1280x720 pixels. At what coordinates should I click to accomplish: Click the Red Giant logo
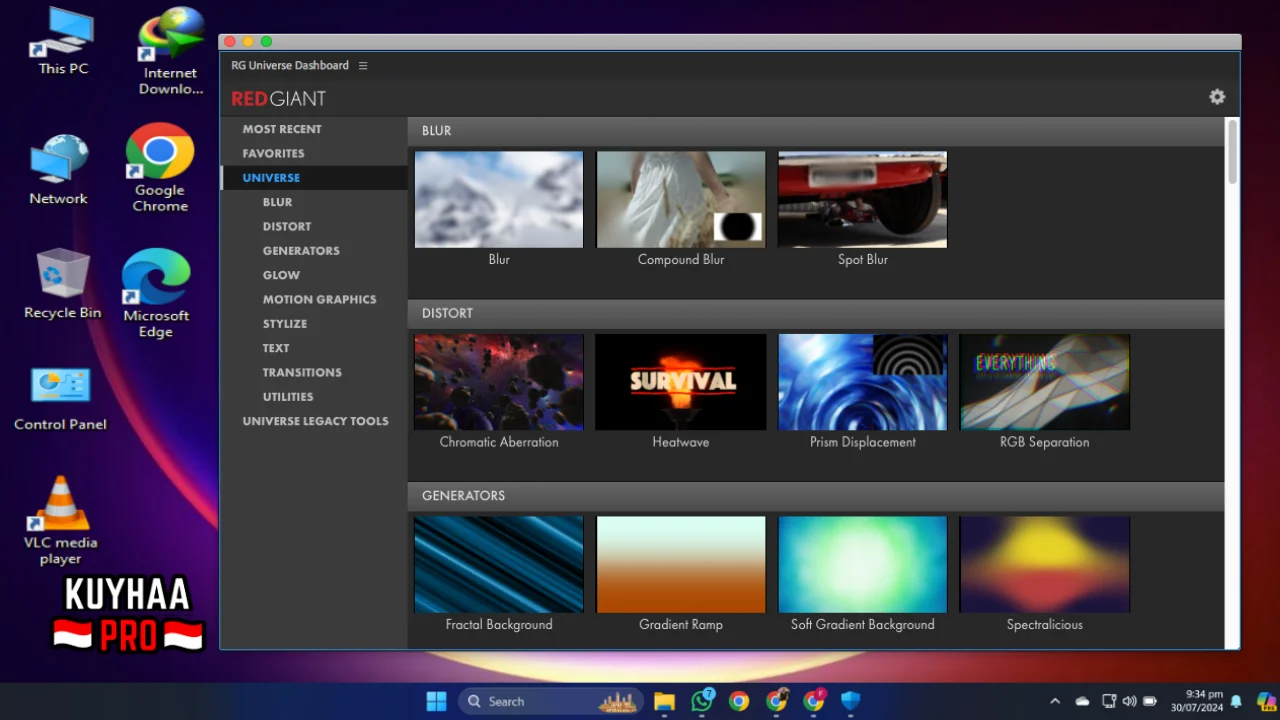point(278,99)
